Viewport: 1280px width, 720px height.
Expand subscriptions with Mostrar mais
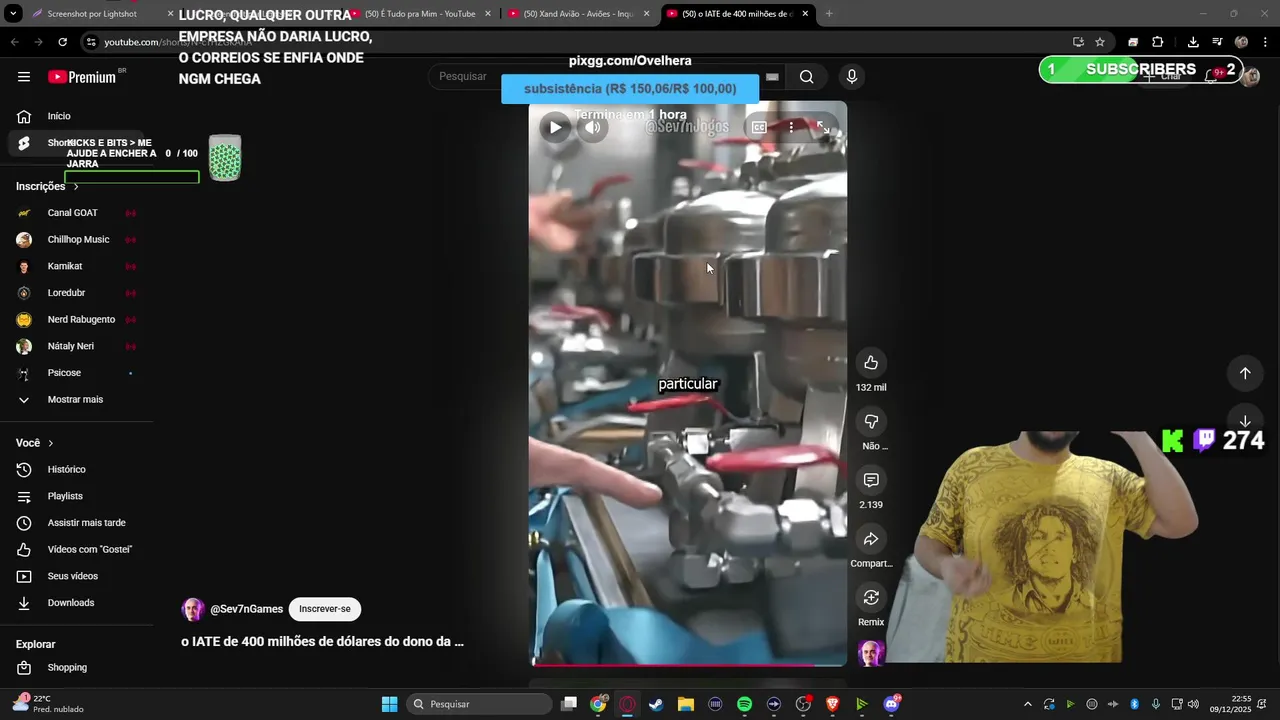[76, 400]
